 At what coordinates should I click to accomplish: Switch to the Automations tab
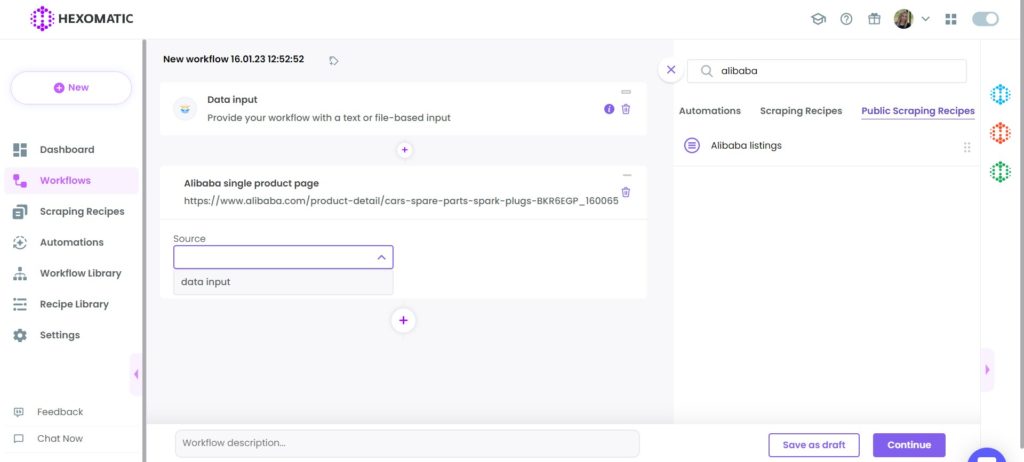710,111
